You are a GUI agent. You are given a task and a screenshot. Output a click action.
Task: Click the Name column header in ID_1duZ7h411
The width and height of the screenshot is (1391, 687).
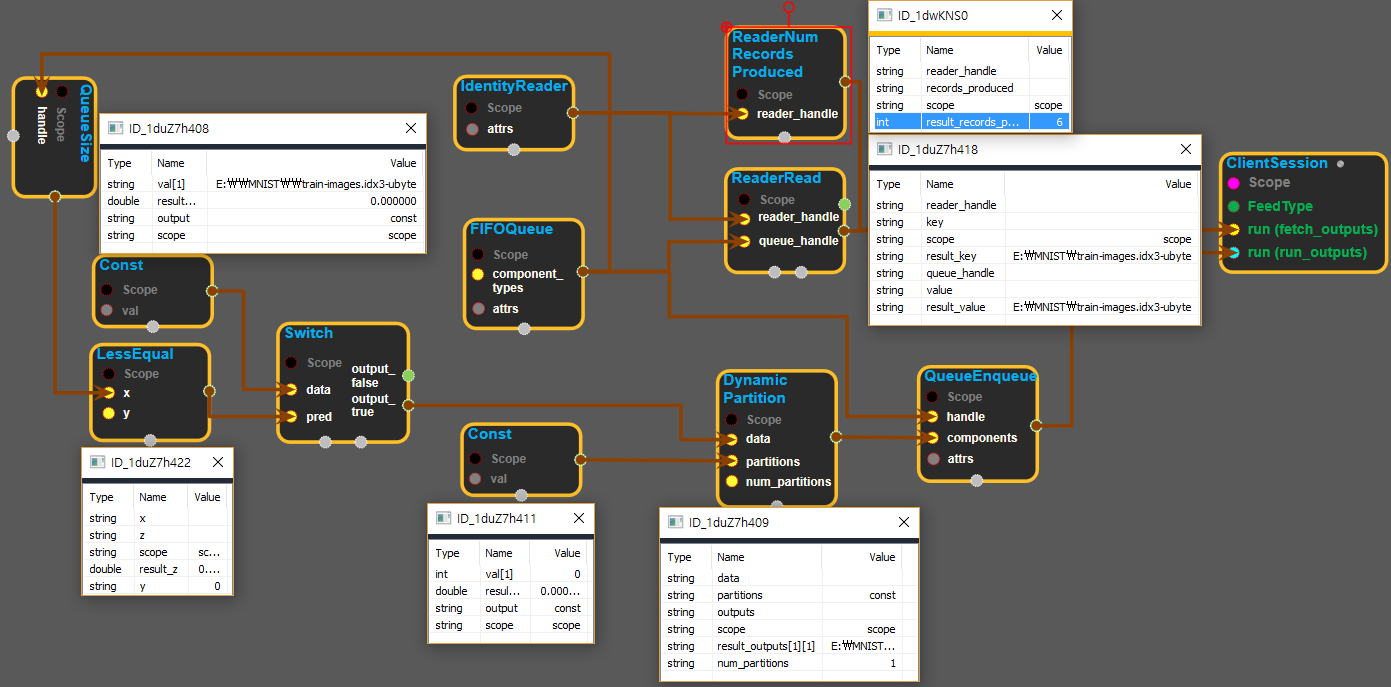click(498, 553)
